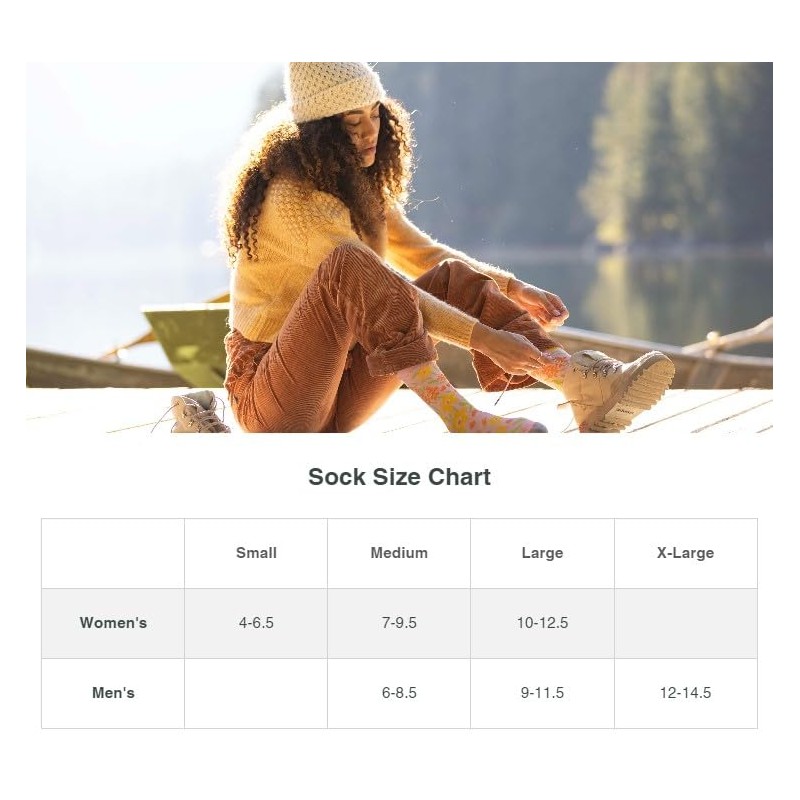
Task: Click the loose boot on the dock
Action: tap(198, 411)
